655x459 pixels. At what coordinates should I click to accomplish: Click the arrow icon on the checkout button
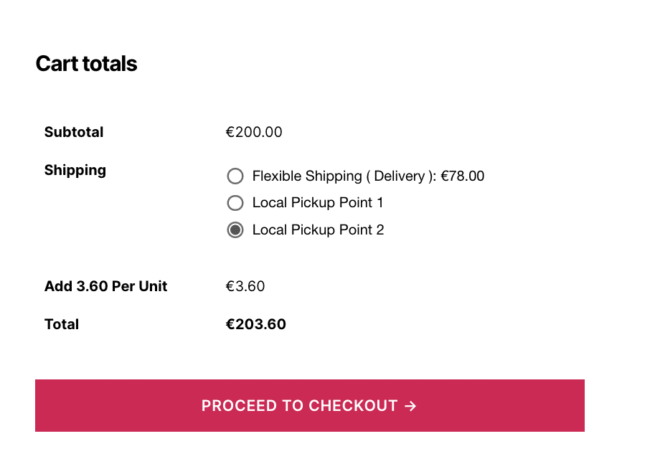pyautogui.click(x=410, y=406)
